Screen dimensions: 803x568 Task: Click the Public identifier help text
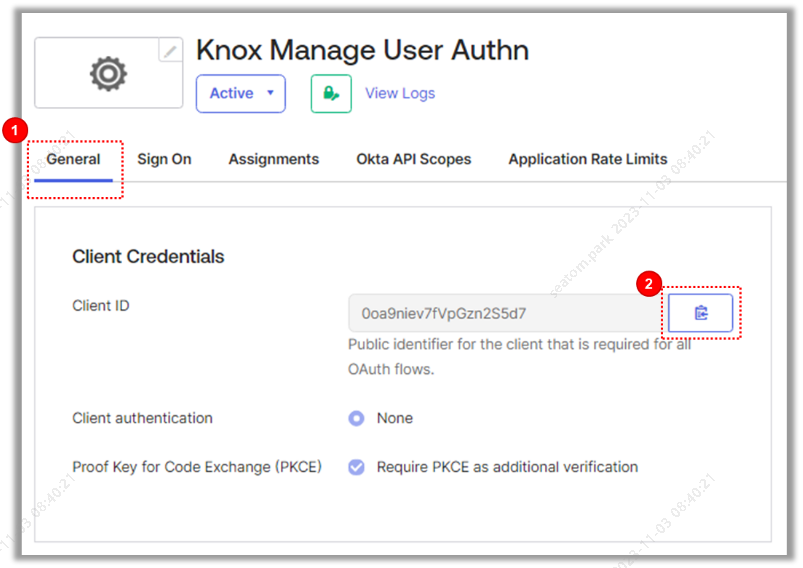pos(519,357)
